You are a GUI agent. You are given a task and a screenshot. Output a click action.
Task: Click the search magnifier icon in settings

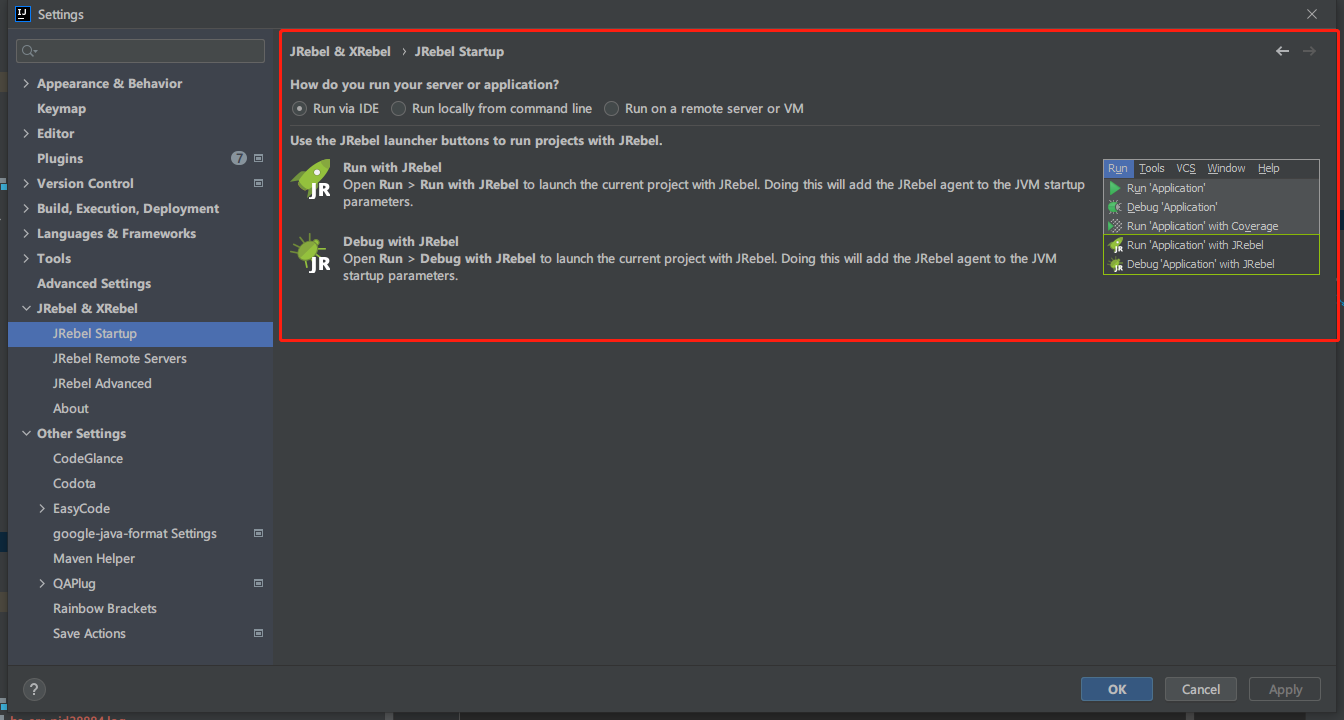pos(28,51)
